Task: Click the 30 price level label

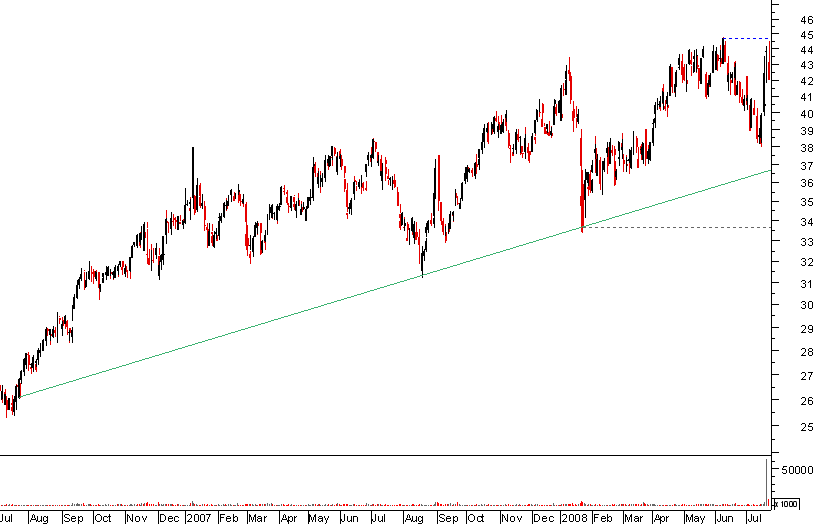Action: point(807,305)
